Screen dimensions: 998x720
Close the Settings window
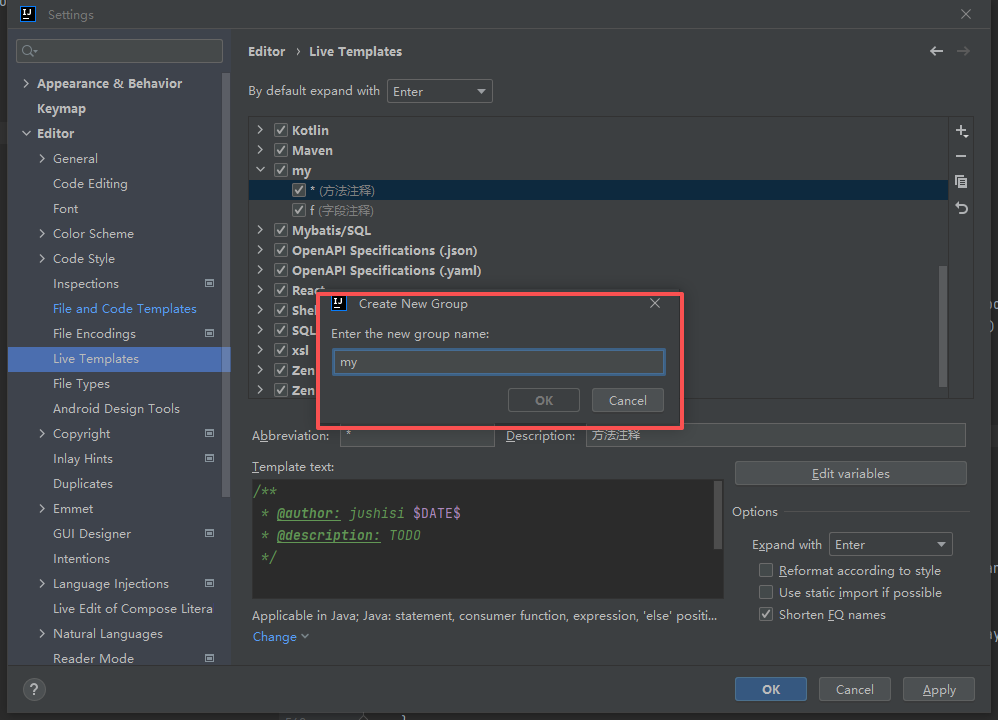click(x=966, y=14)
